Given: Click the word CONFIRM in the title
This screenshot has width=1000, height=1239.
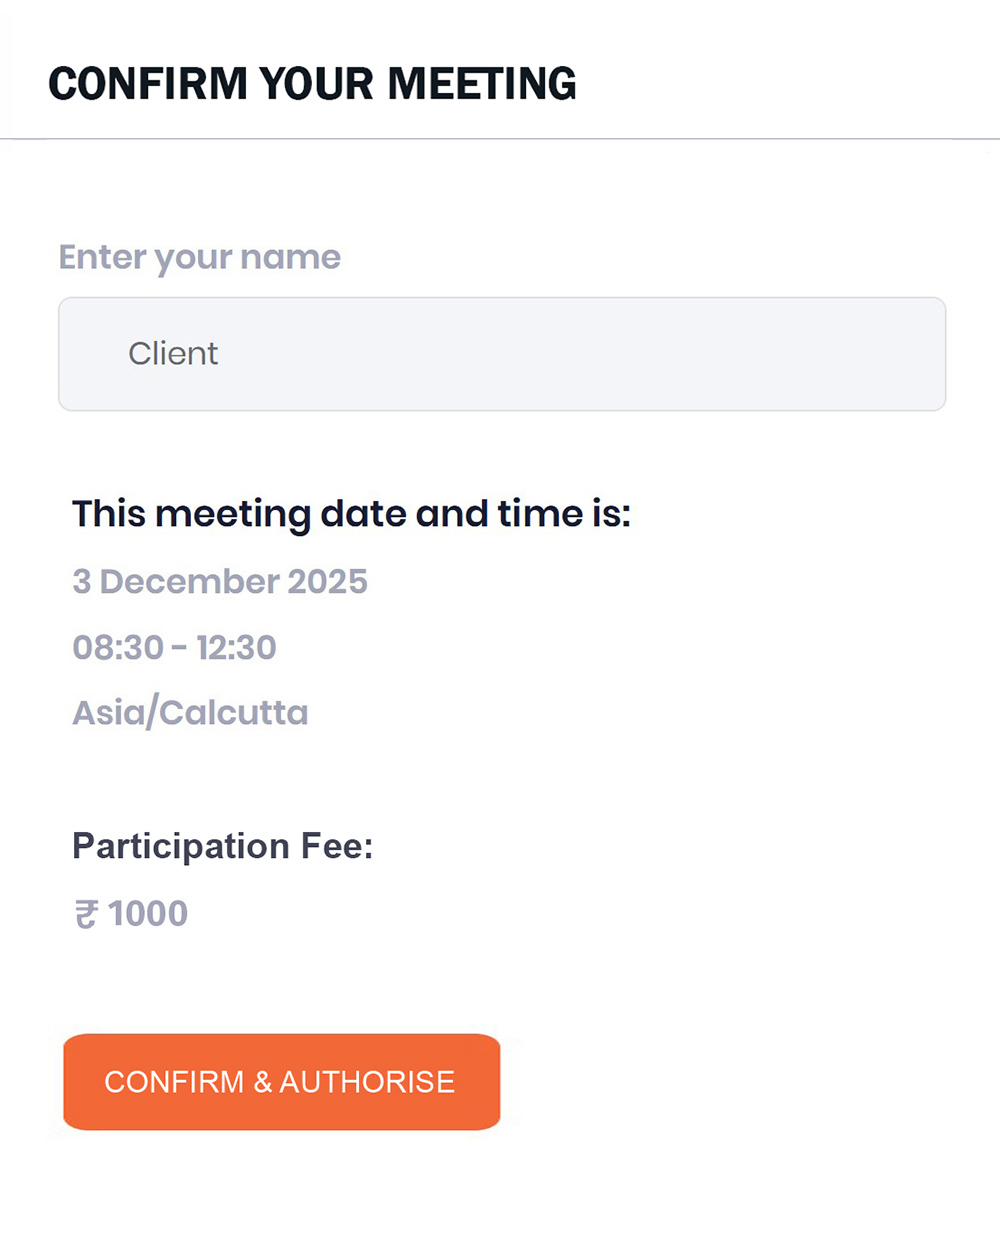Looking at the screenshot, I should coord(148,84).
